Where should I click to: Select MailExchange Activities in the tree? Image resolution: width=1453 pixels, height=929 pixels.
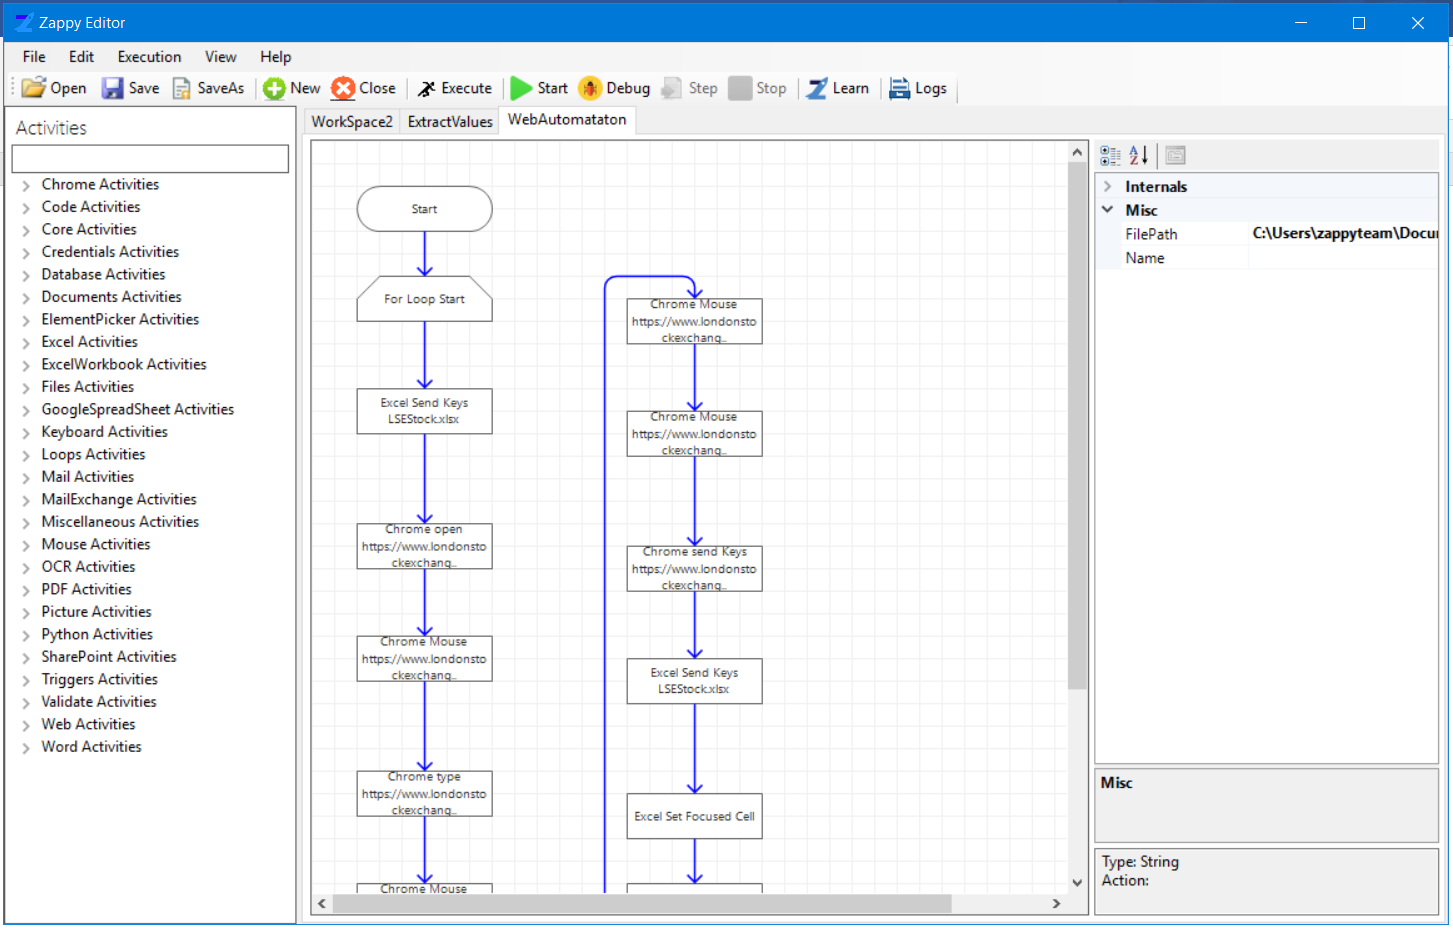[119, 499]
